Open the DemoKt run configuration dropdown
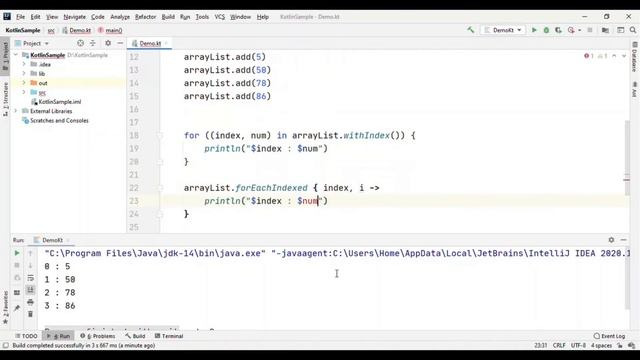The width and height of the screenshot is (640, 360). coord(503,30)
